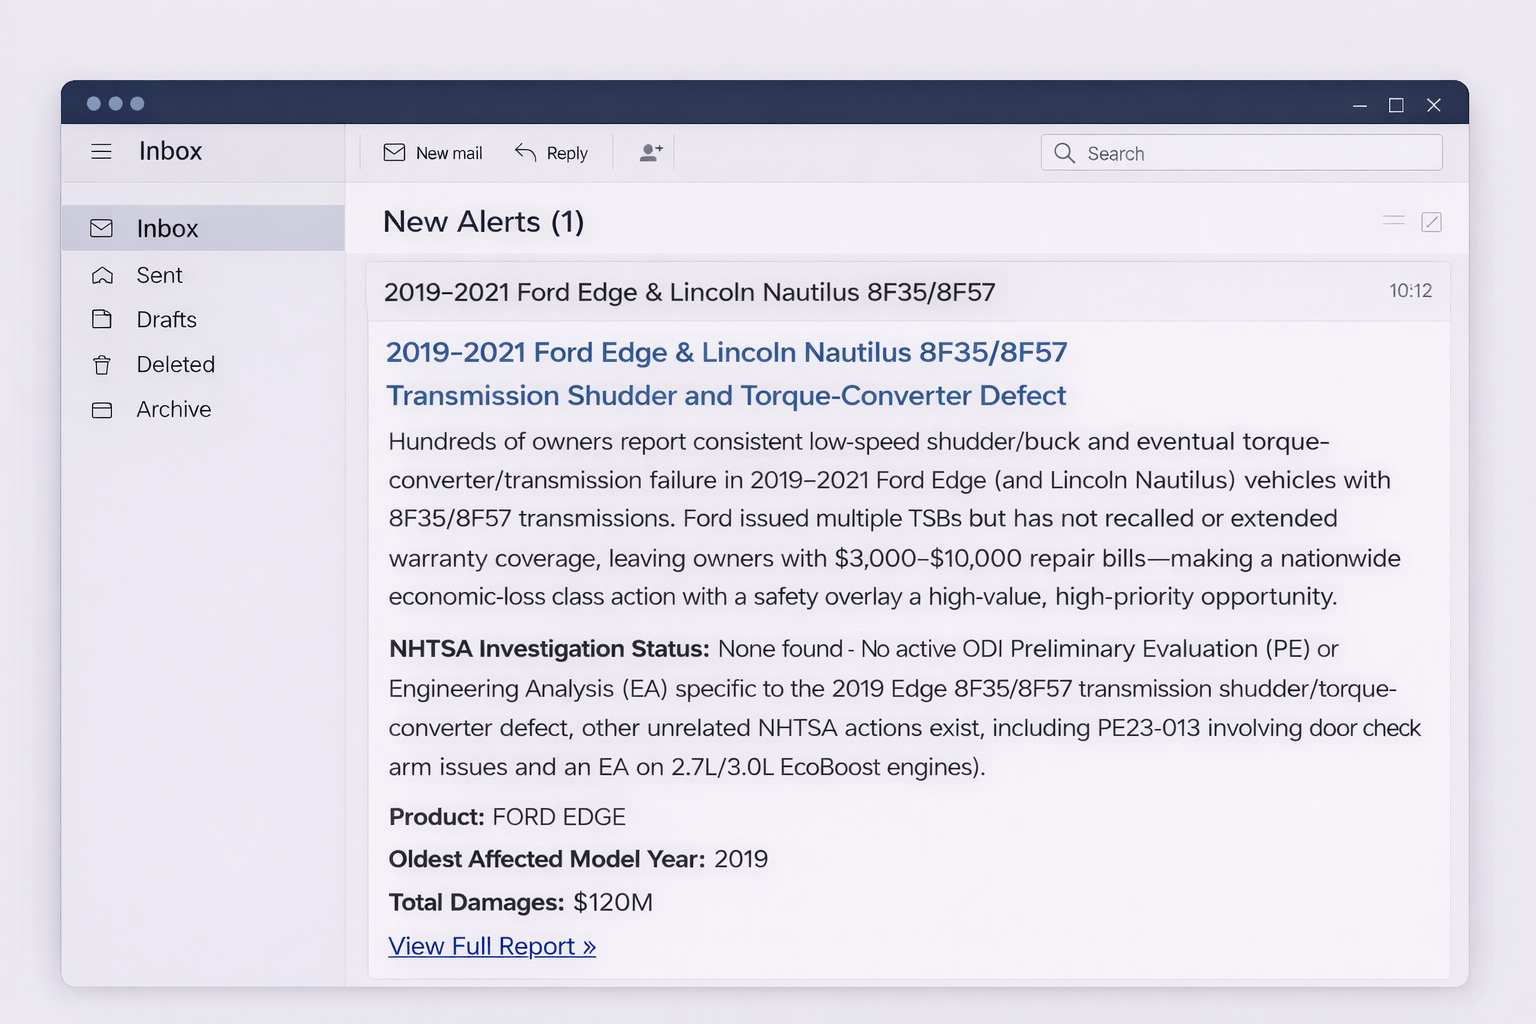Click the 10:12 timestamp
This screenshot has width=1536, height=1024.
click(x=1410, y=291)
